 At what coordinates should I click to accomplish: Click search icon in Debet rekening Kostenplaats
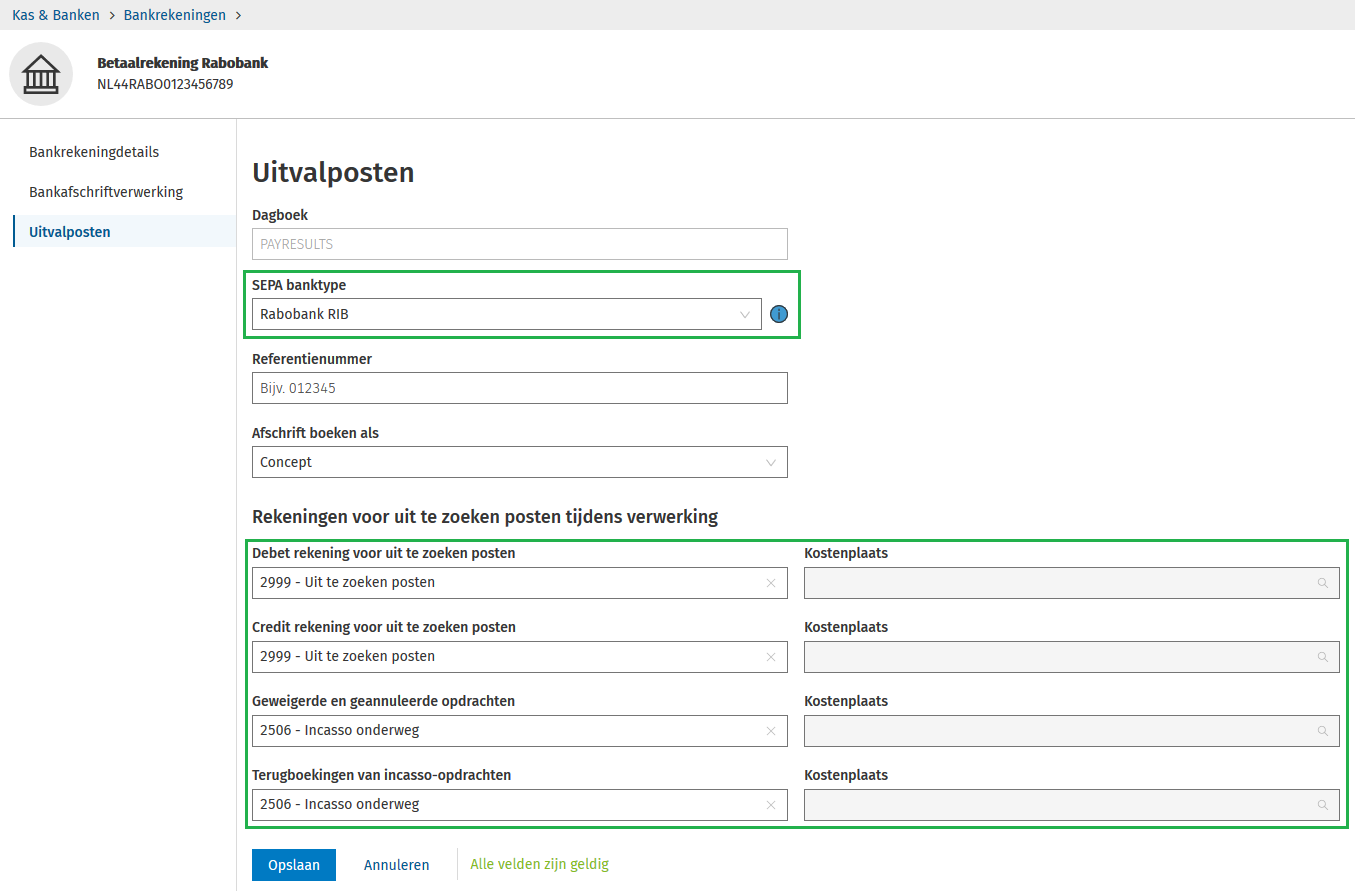[1322, 583]
